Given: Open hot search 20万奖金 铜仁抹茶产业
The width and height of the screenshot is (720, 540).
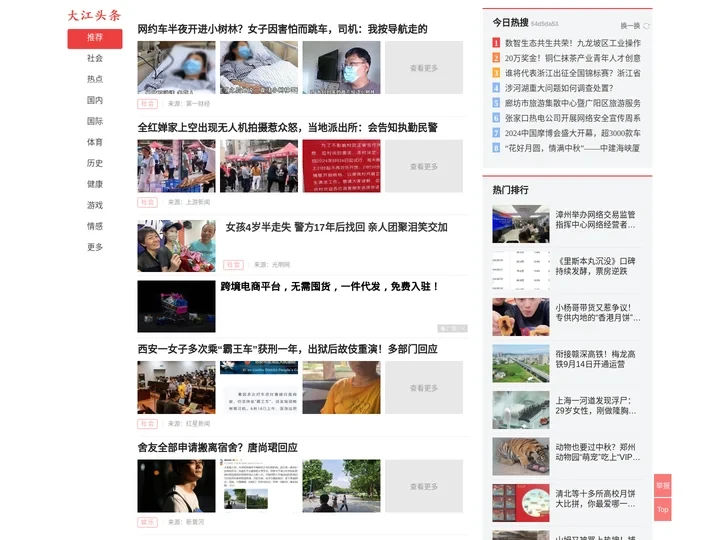Looking at the screenshot, I should pyautogui.click(x=573, y=58).
